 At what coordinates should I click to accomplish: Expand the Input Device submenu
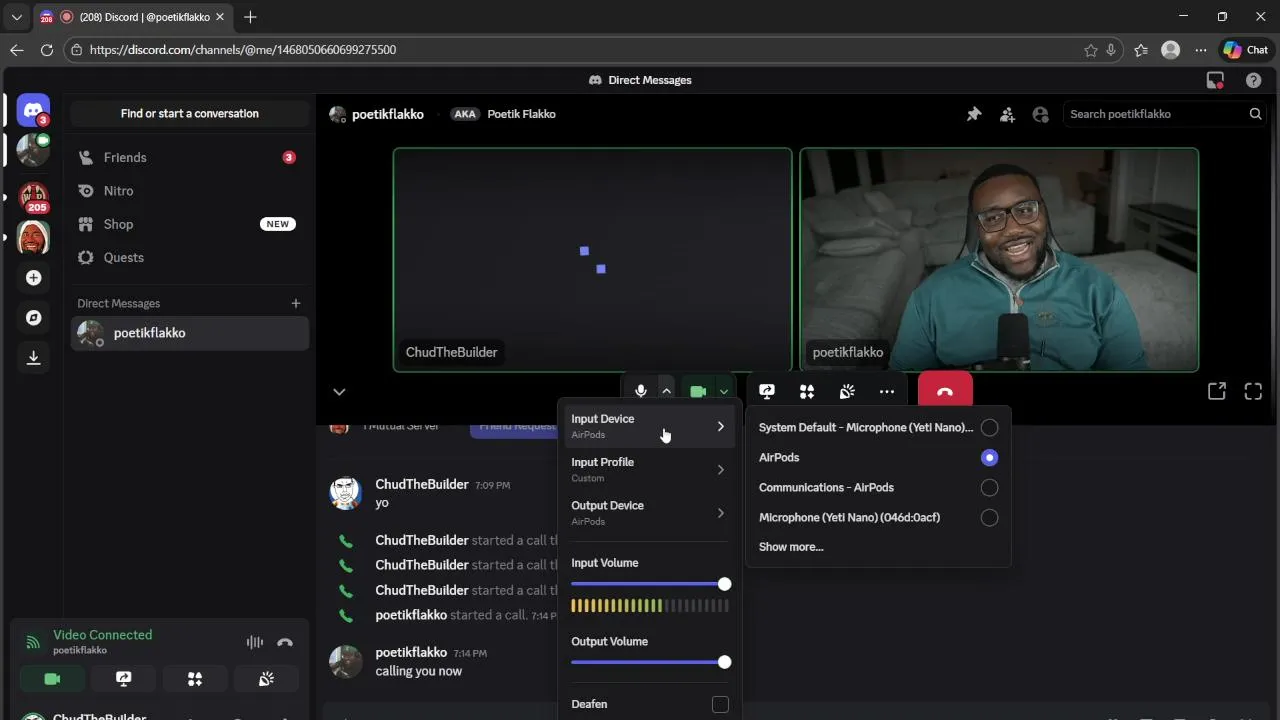[x=650, y=426]
